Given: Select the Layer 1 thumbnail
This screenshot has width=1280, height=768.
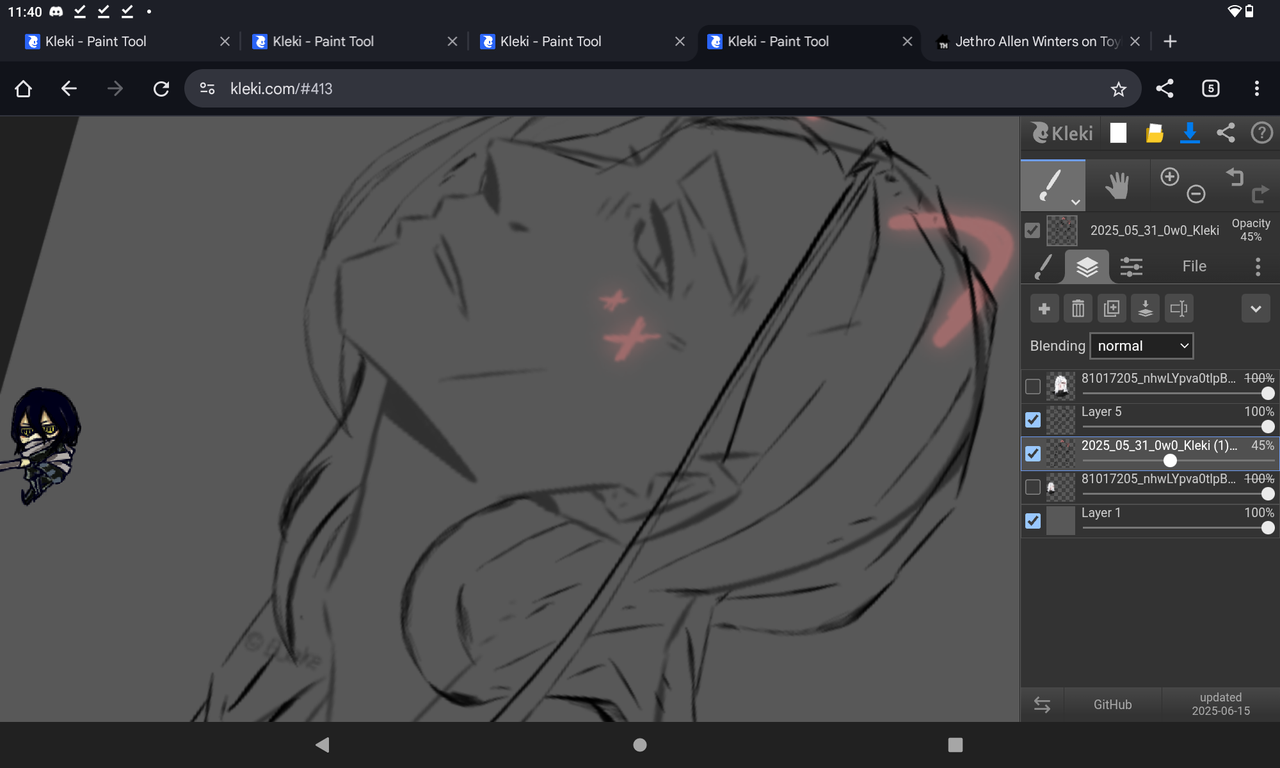Looking at the screenshot, I should click(x=1060, y=520).
